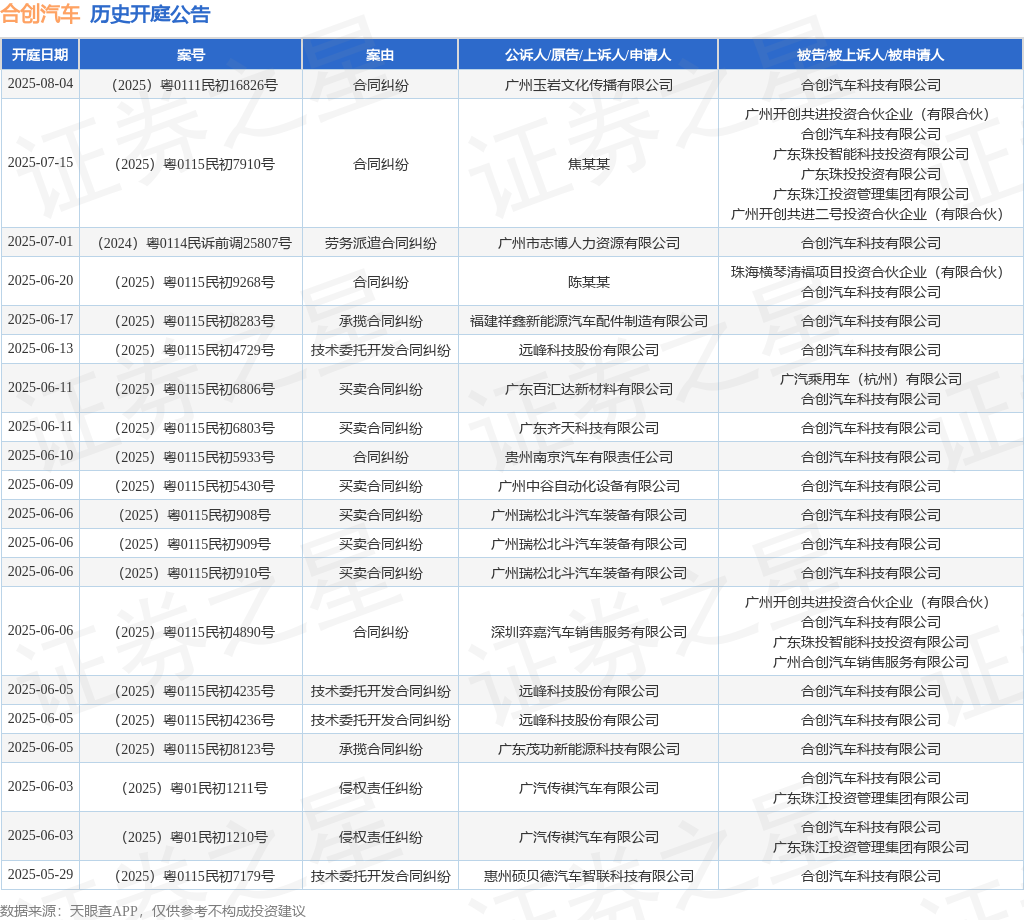Viewport: 1024px width, 920px height.
Task: Click the 历史开庭公告 heading
Action: pyautogui.click(x=150, y=14)
